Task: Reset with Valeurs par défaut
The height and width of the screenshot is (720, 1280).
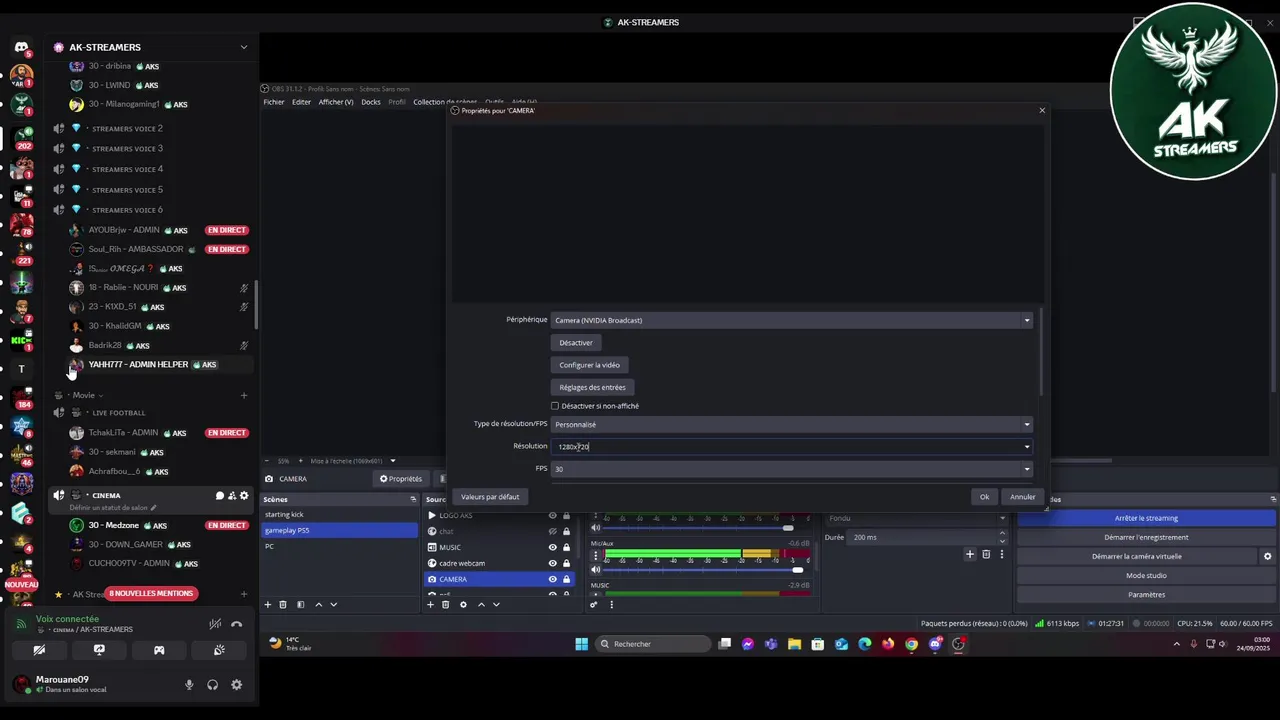Action: (490, 497)
